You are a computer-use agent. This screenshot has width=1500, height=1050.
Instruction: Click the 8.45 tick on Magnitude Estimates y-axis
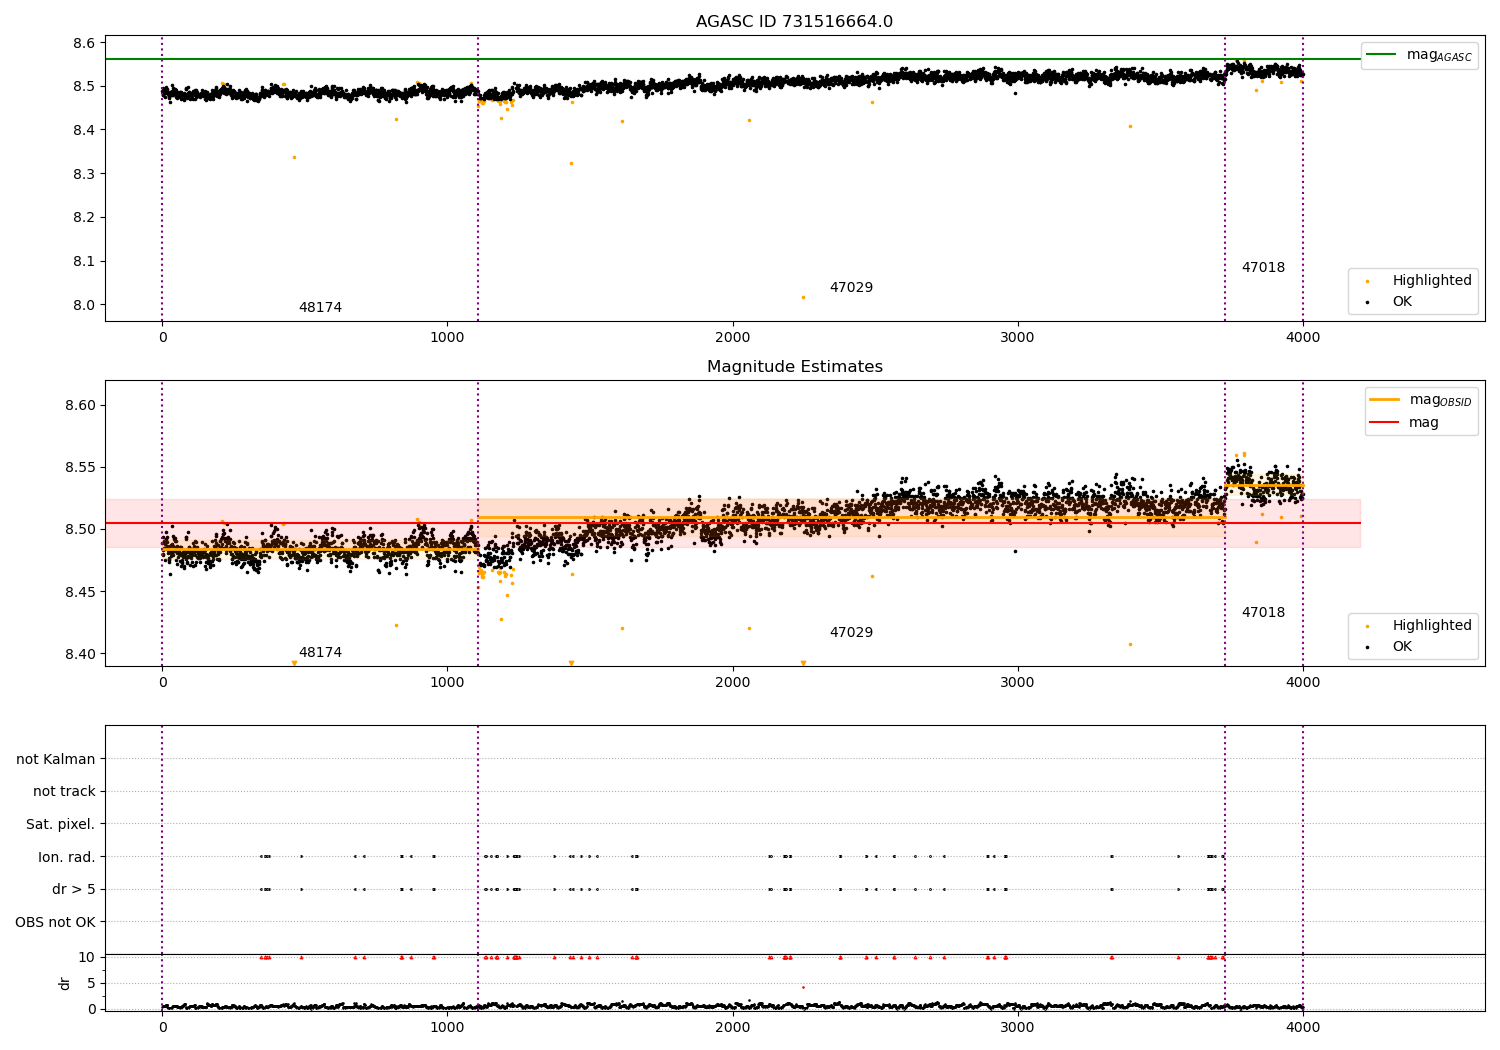(79, 592)
